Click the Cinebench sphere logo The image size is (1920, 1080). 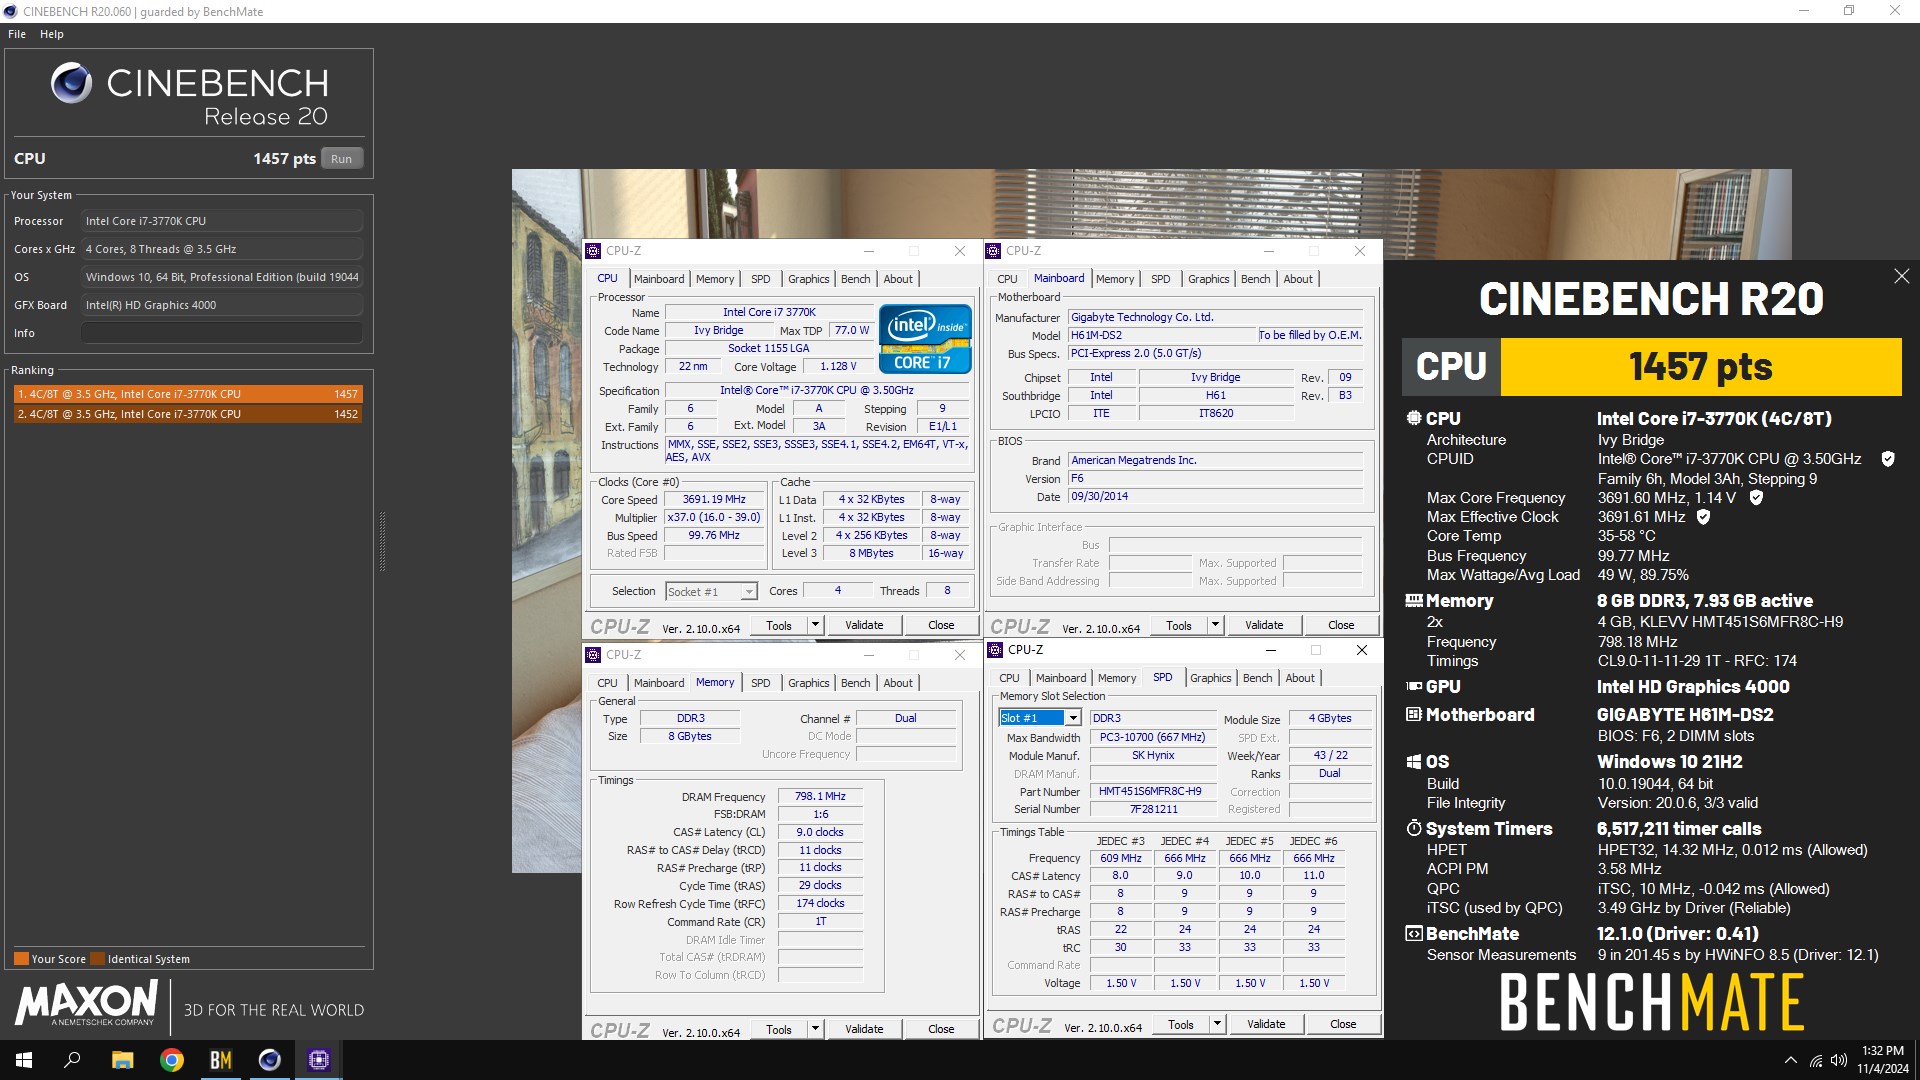click(x=72, y=83)
